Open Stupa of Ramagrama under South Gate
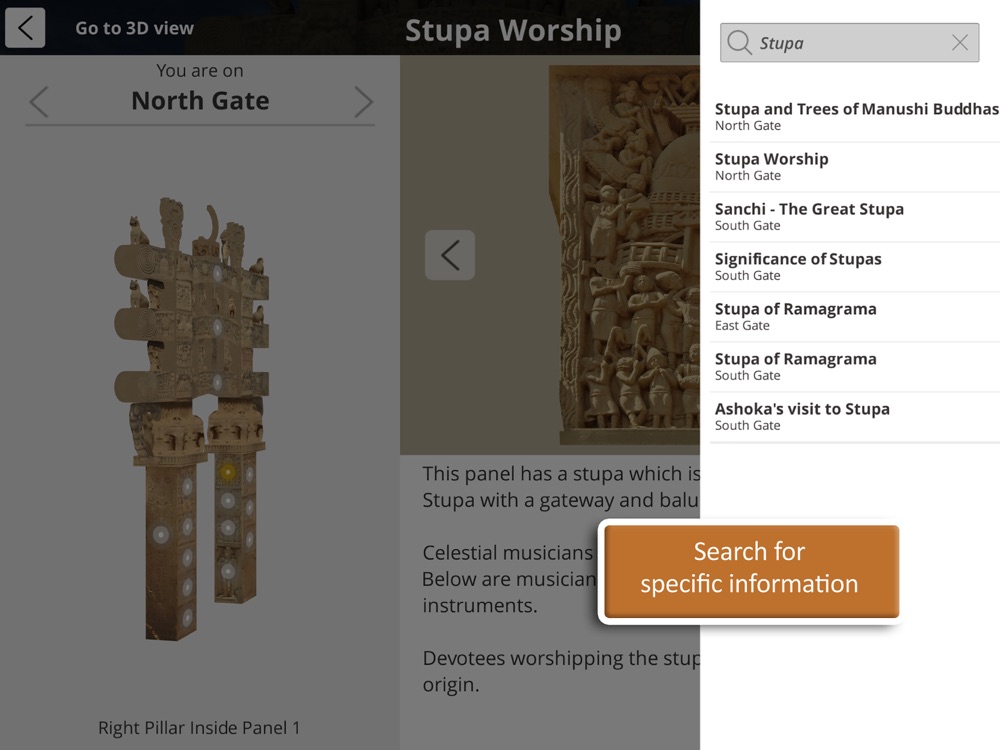1000x750 pixels. pyautogui.click(x=855, y=367)
